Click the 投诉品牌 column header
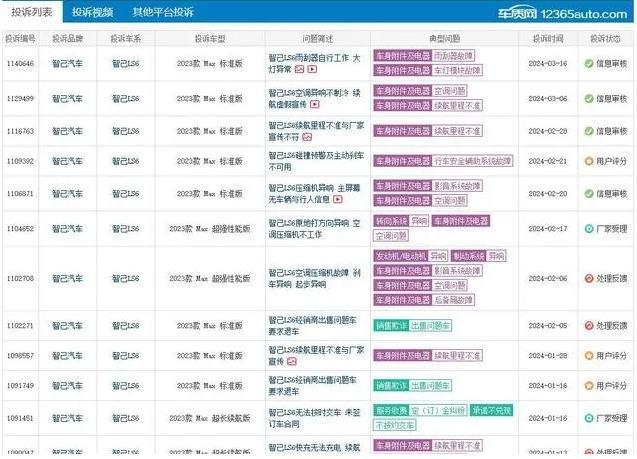Image resolution: width=637 pixels, height=459 pixels. pos(67,39)
